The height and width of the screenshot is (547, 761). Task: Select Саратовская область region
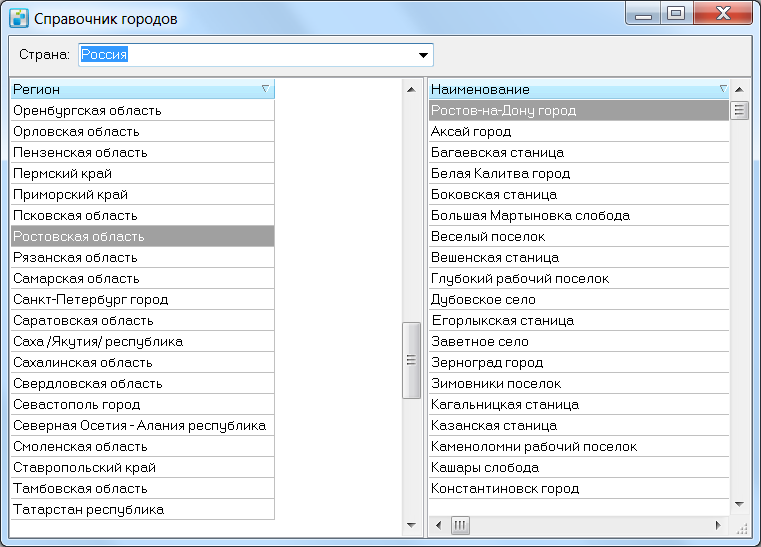tap(143, 320)
